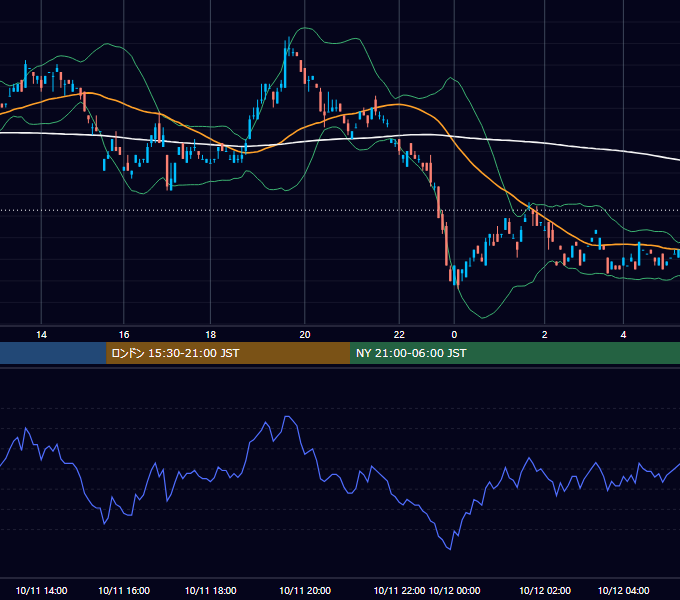Select the 14 hour label on price chart axis
This screenshot has width=680, height=600.
41,335
